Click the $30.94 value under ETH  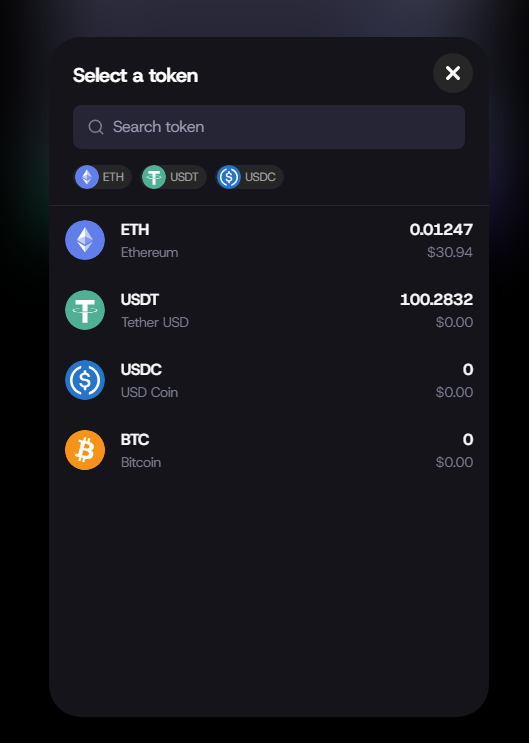tap(450, 252)
